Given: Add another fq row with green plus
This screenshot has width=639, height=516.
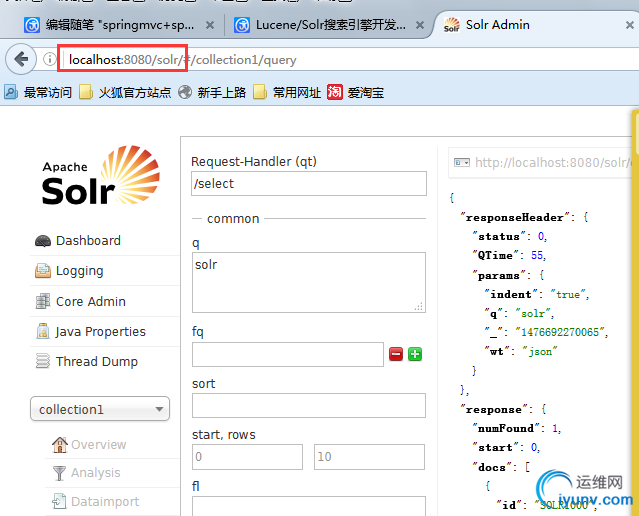Looking at the screenshot, I should [415, 354].
